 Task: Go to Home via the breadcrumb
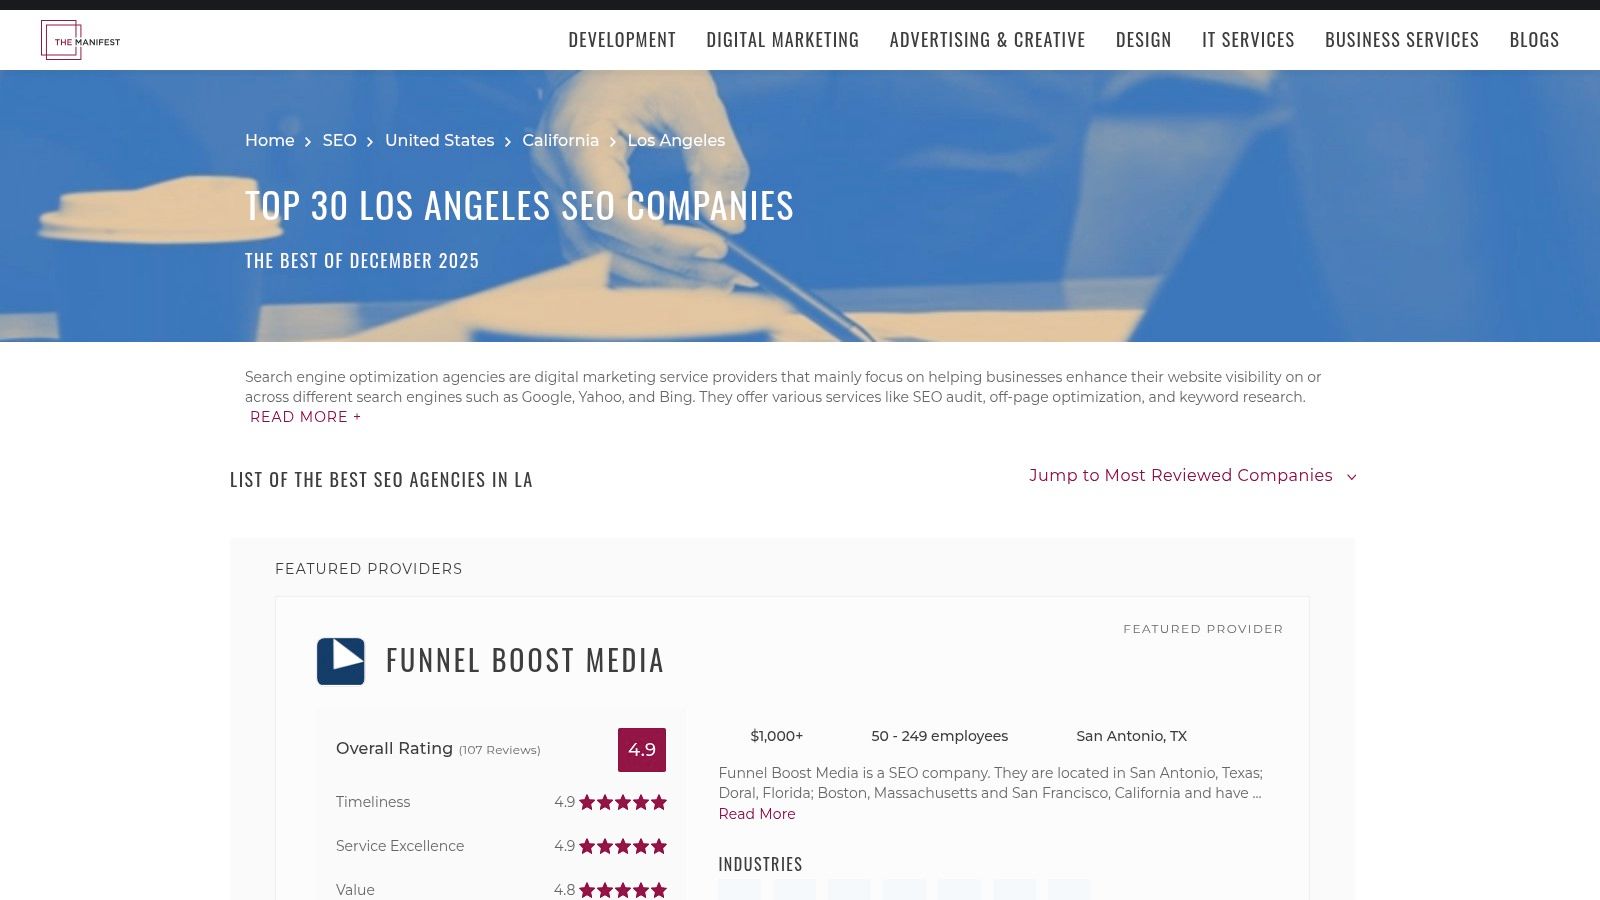click(x=269, y=141)
